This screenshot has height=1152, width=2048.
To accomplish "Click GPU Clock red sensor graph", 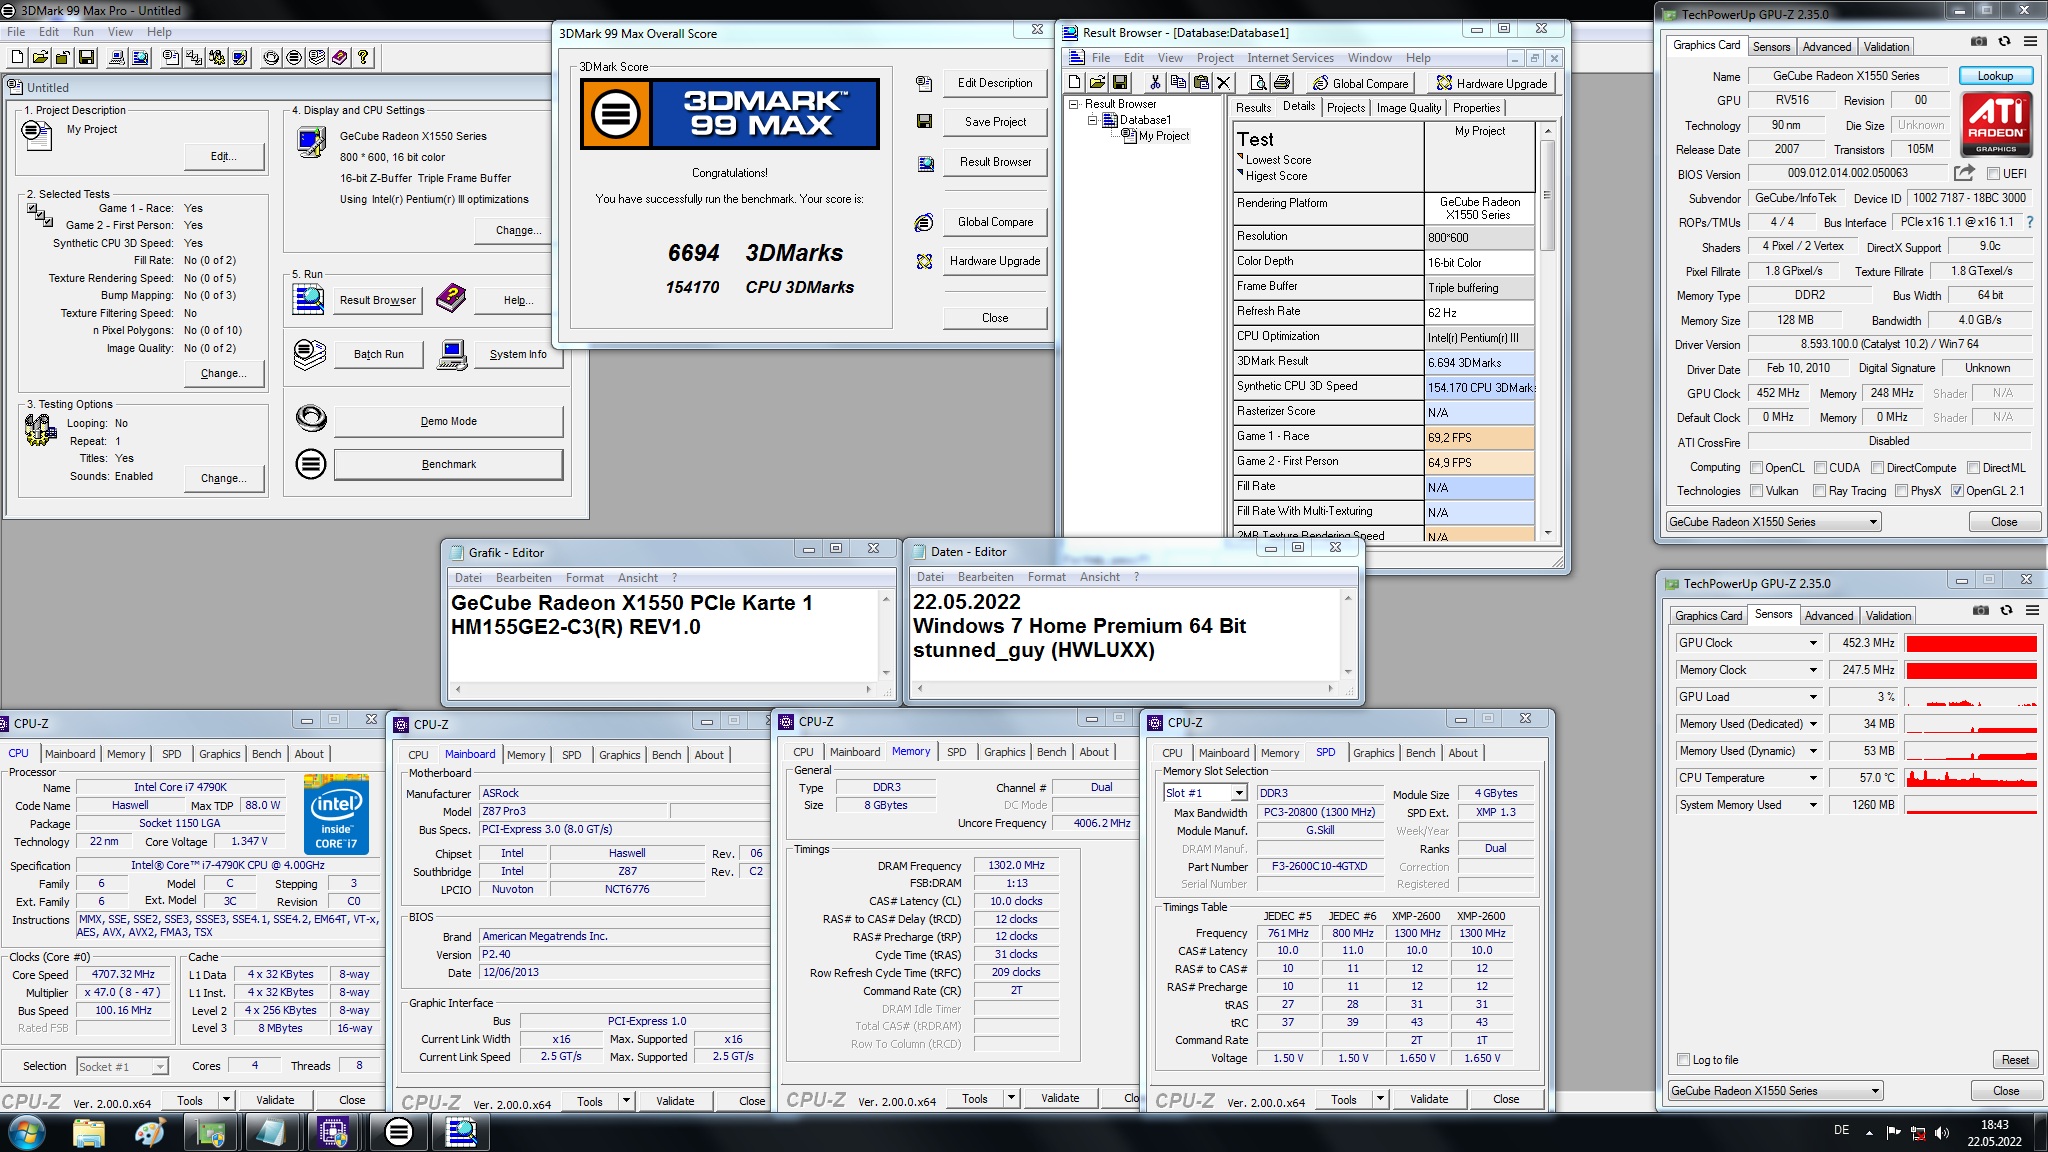I will click(1971, 643).
